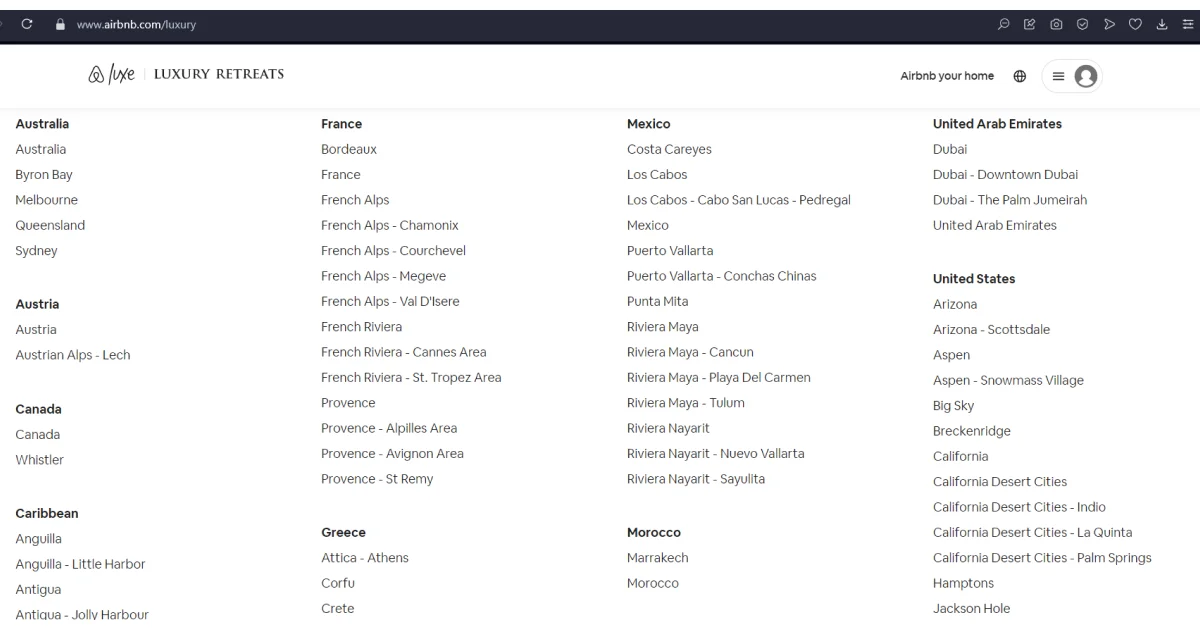
Task: Open Riviera Nayarit - Sayulita link
Action: (696, 479)
